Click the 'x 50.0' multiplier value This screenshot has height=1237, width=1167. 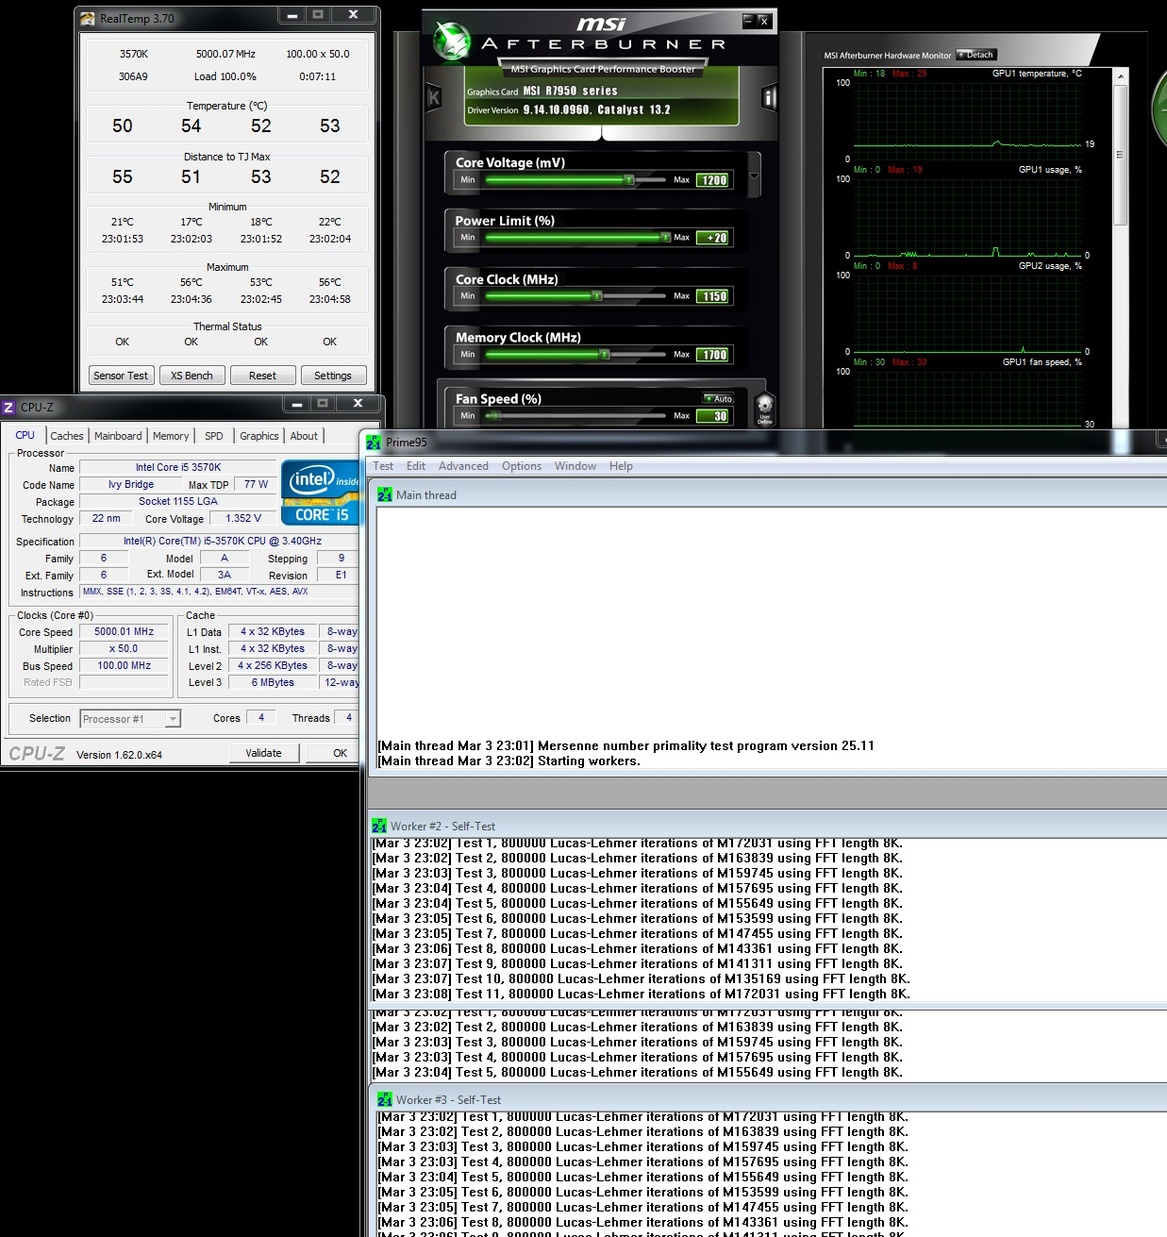click(x=124, y=648)
